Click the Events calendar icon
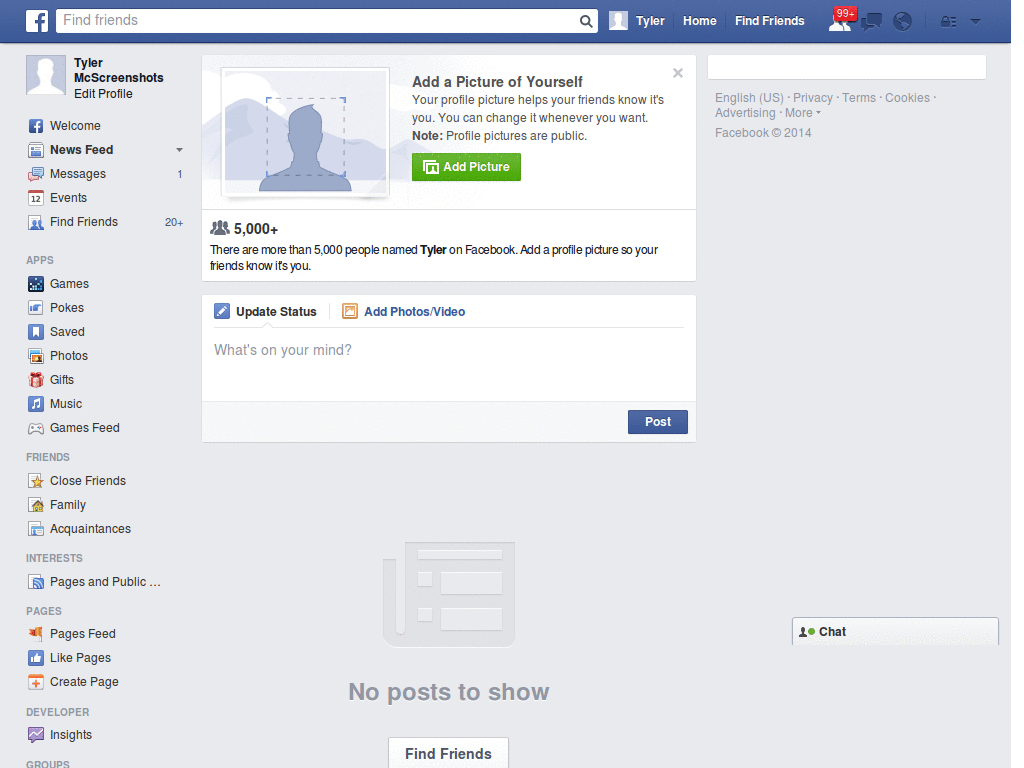The height and width of the screenshot is (768, 1024). 36,198
